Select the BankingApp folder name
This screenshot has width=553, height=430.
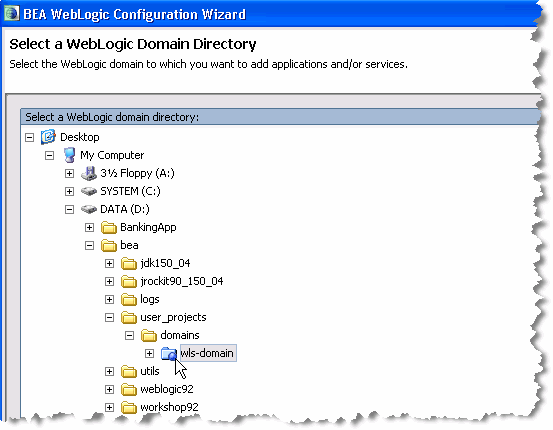148,228
